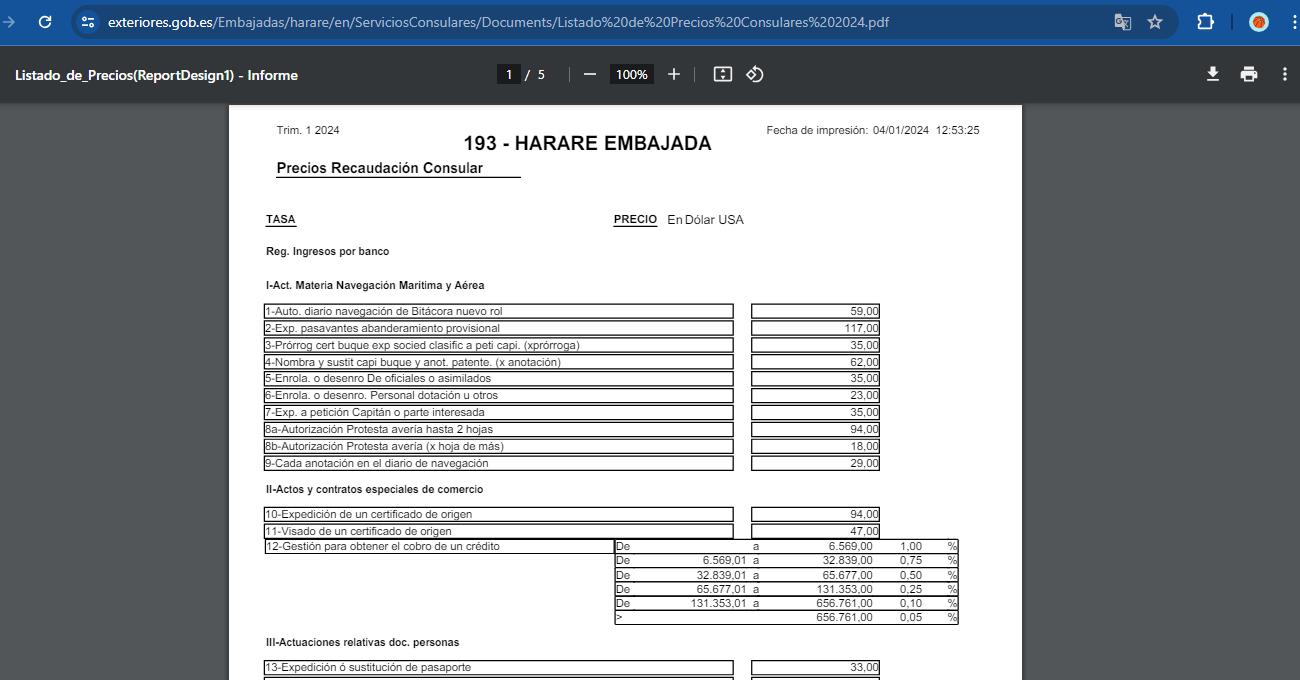Select the page number input field

509,73
